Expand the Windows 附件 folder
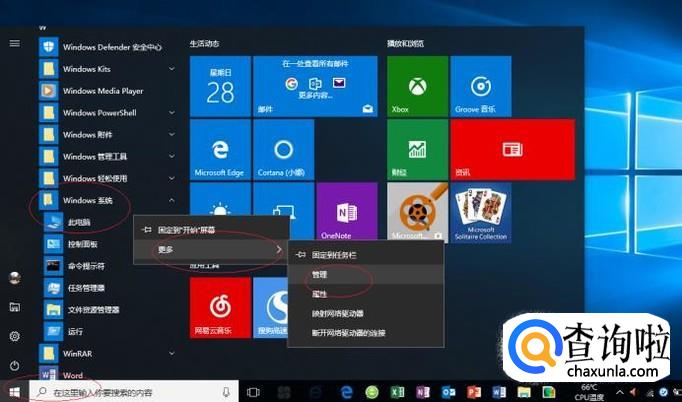The height and width of the screenshot is (402, 682). click(x=107, y=134)
